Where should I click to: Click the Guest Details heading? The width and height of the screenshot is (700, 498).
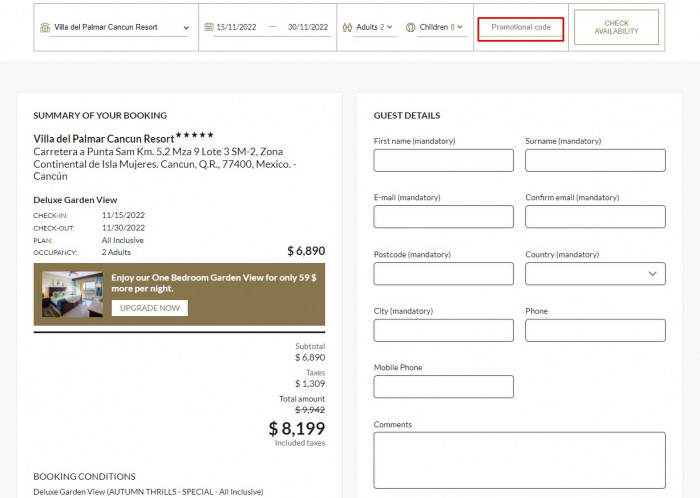[407, 116]
